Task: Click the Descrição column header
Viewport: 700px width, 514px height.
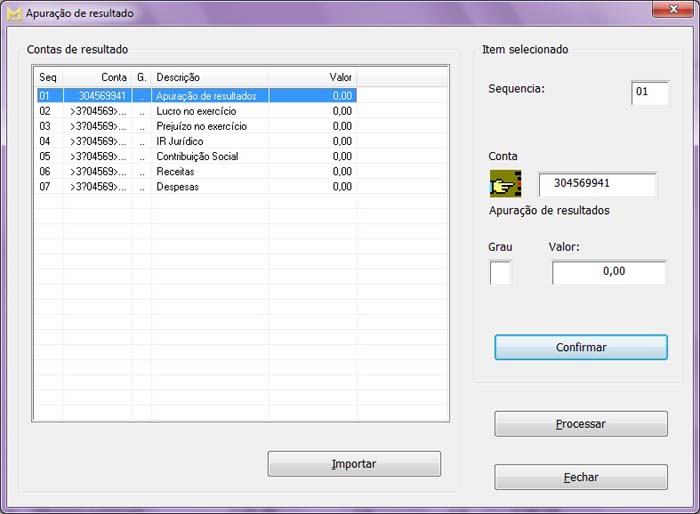Action: pos(209,77)
